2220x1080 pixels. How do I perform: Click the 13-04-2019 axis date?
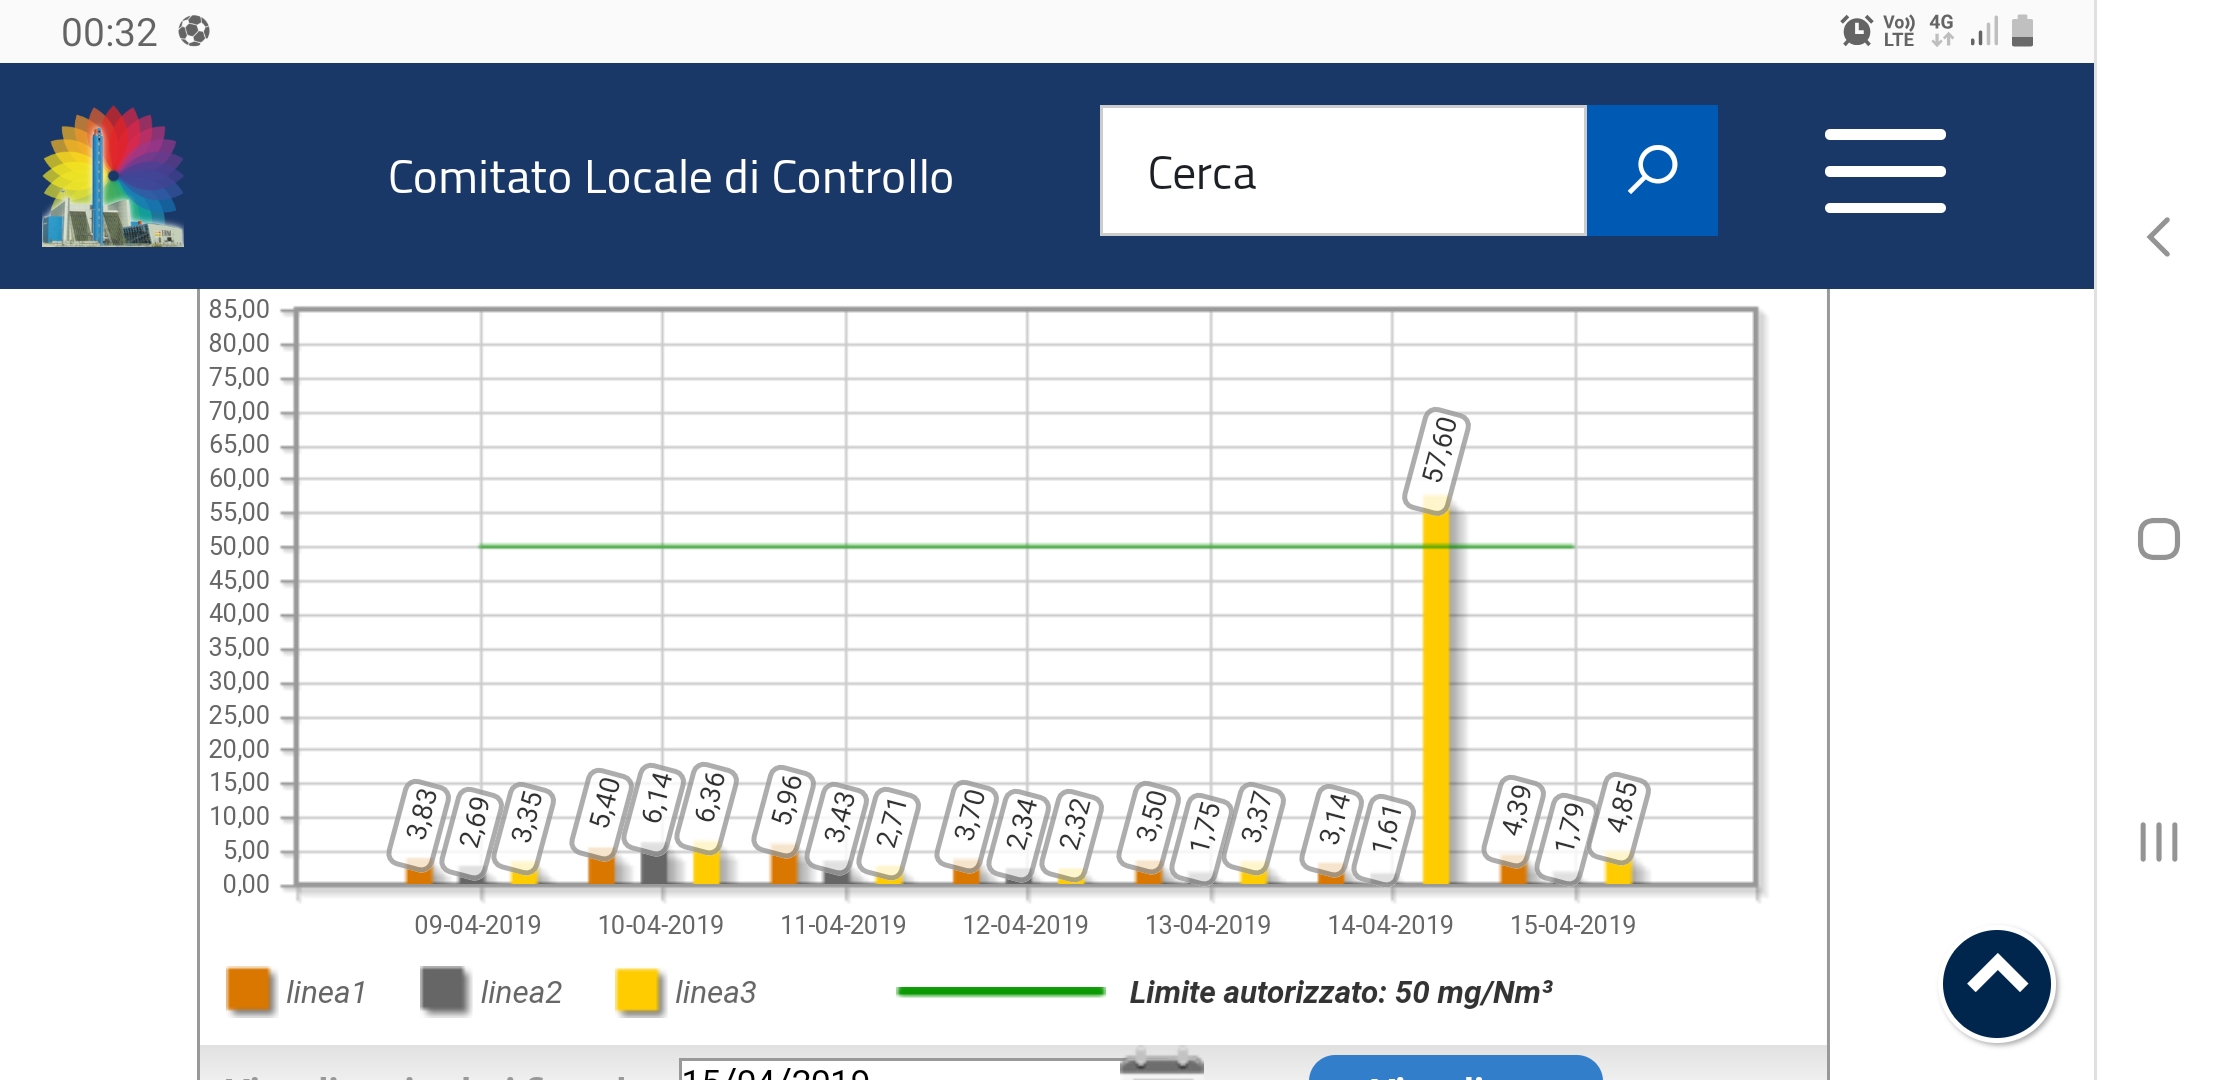[x=1208, y=925]
